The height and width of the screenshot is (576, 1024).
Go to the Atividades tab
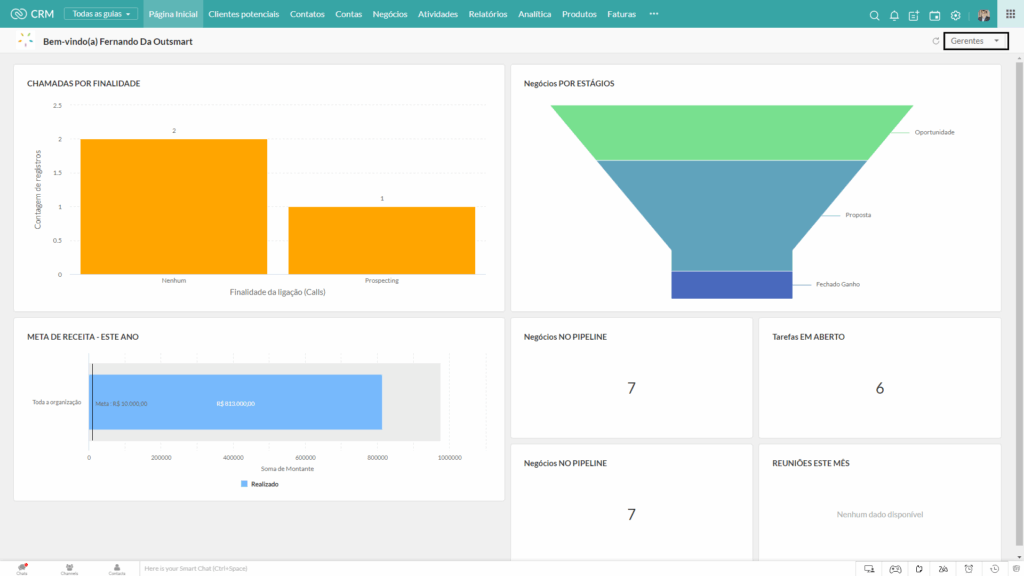[x=438, y=14]
